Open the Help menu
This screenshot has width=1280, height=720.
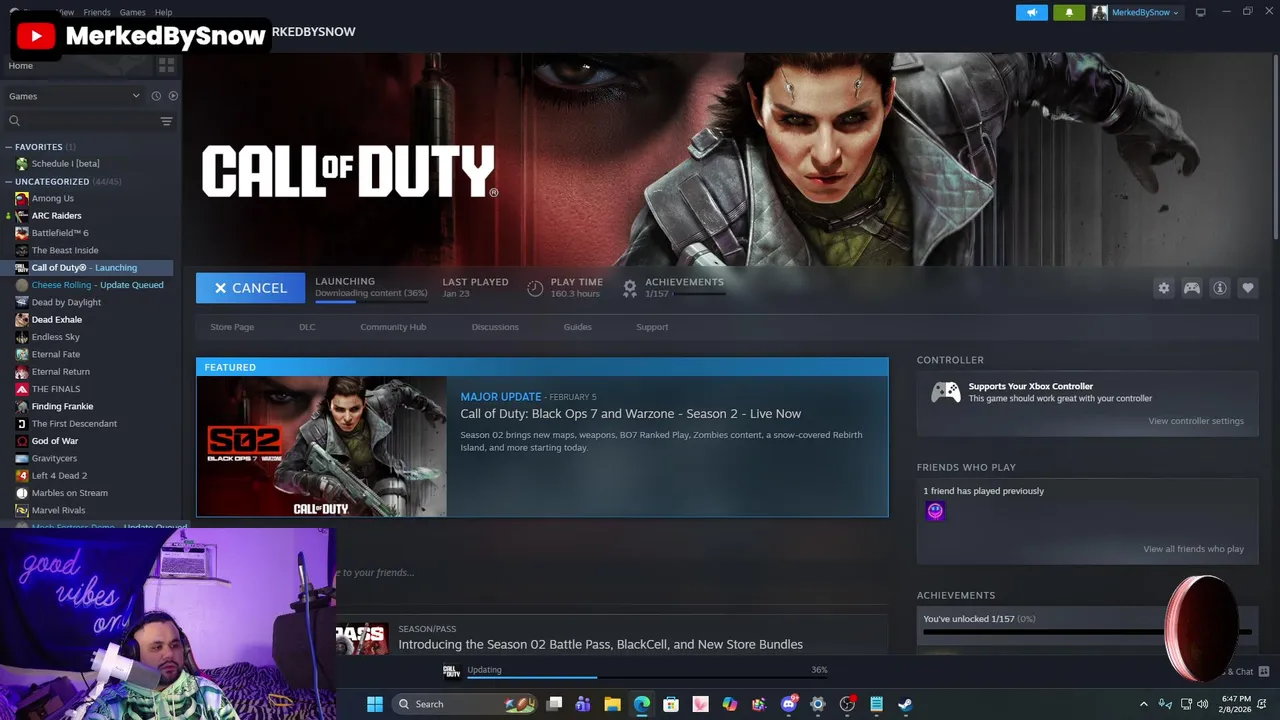pos(164,12)
